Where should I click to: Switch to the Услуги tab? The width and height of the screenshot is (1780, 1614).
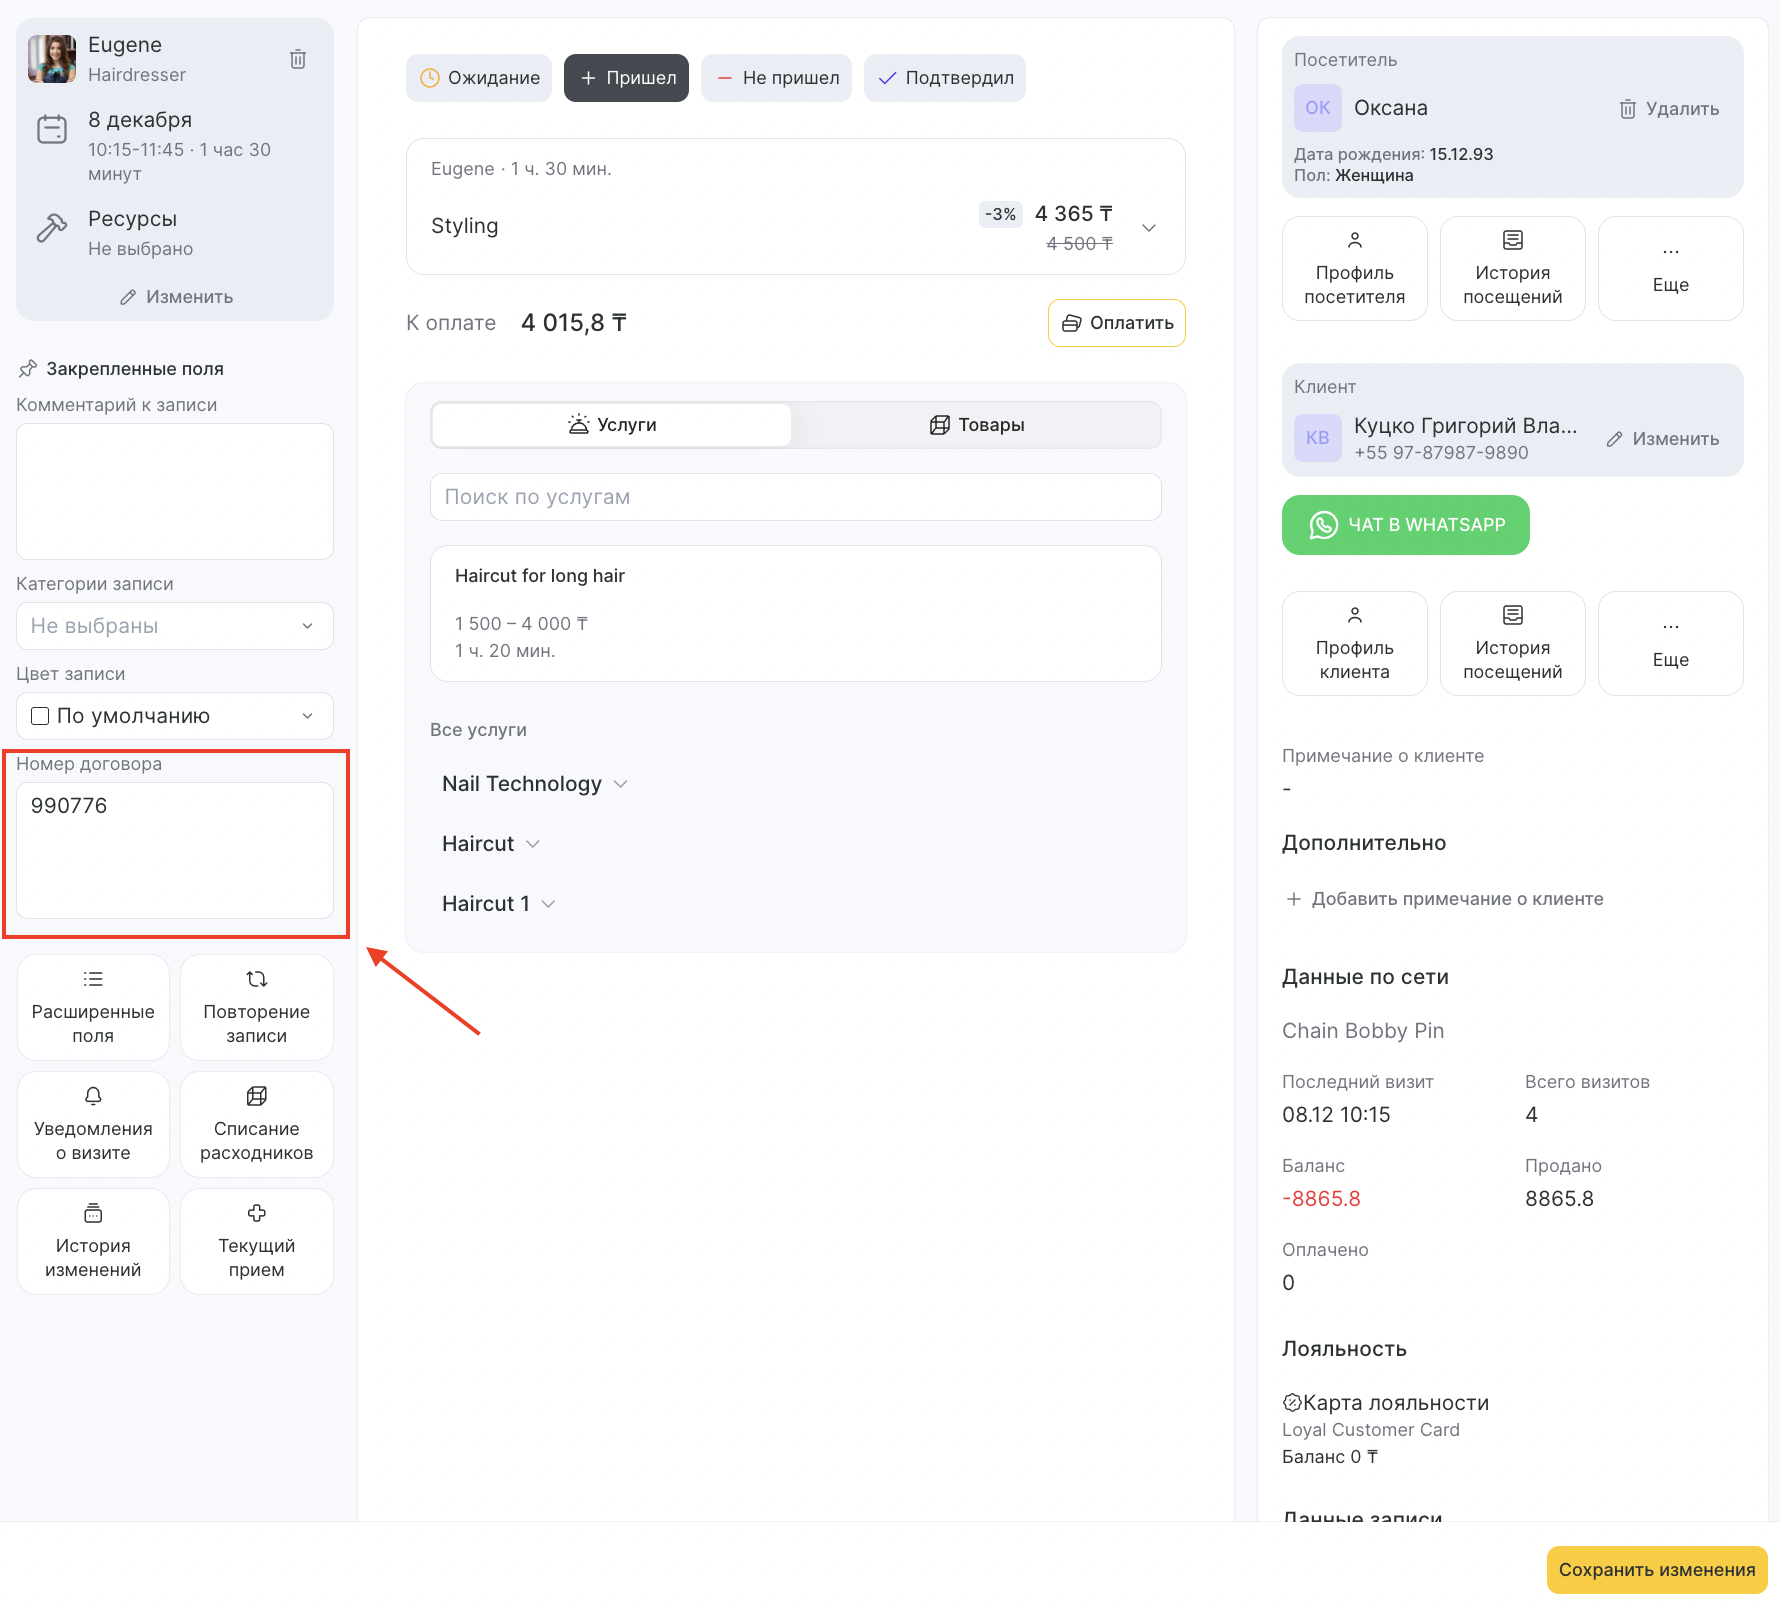(x=612, y=425)
